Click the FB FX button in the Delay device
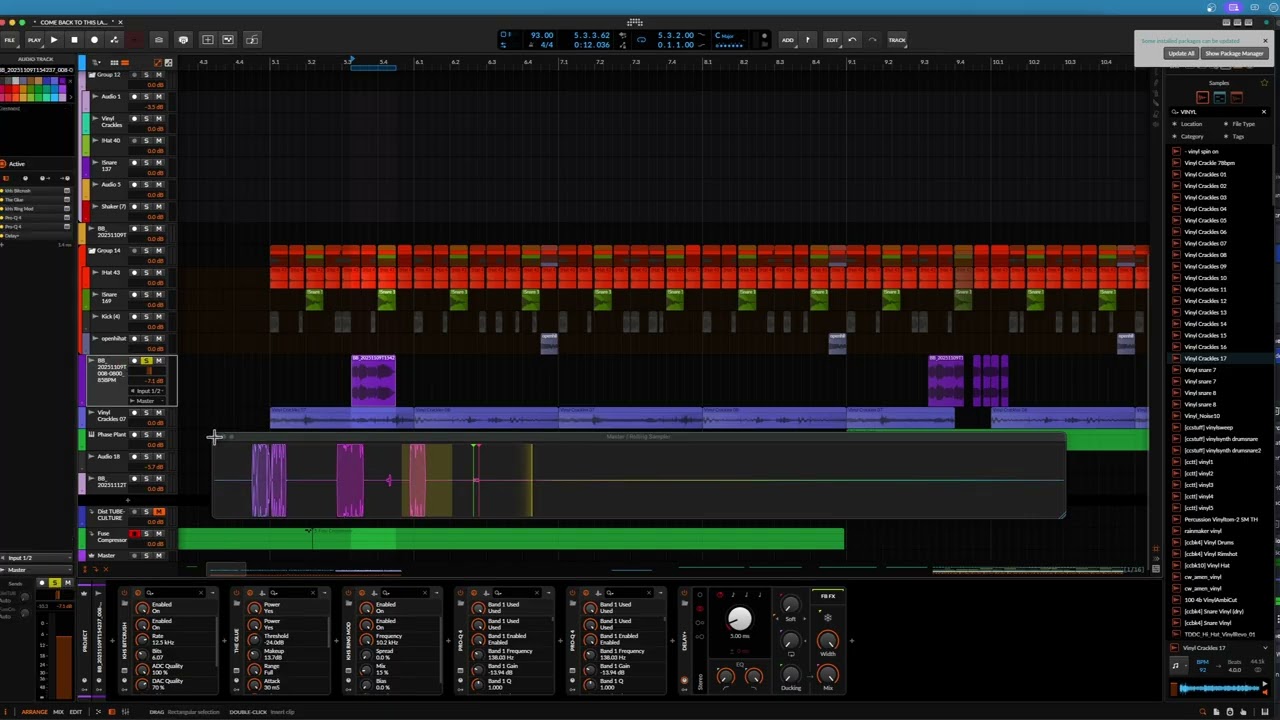 (x=828, y=596)
